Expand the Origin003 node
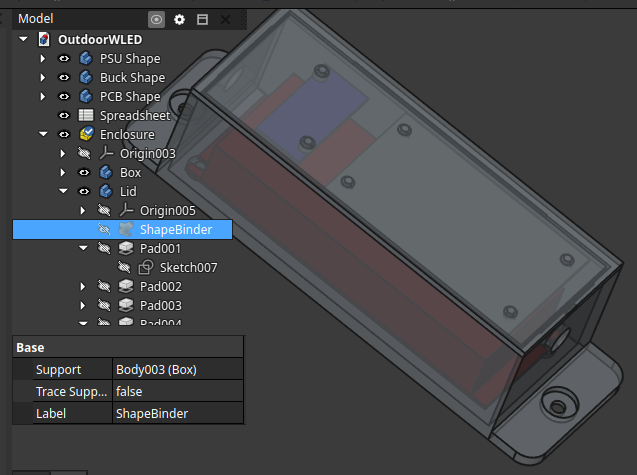The height and width of the screenshot is (475, 637). [x=63, y=153]
